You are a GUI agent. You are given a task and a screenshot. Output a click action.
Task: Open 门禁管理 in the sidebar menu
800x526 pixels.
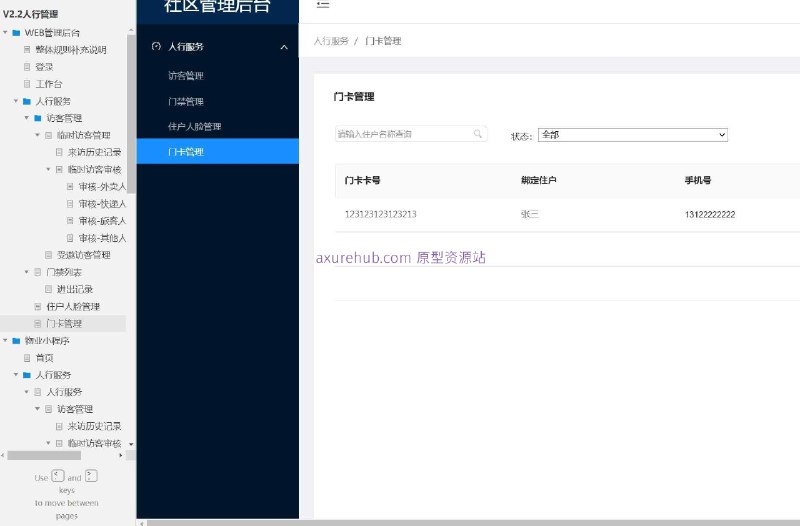186,101
